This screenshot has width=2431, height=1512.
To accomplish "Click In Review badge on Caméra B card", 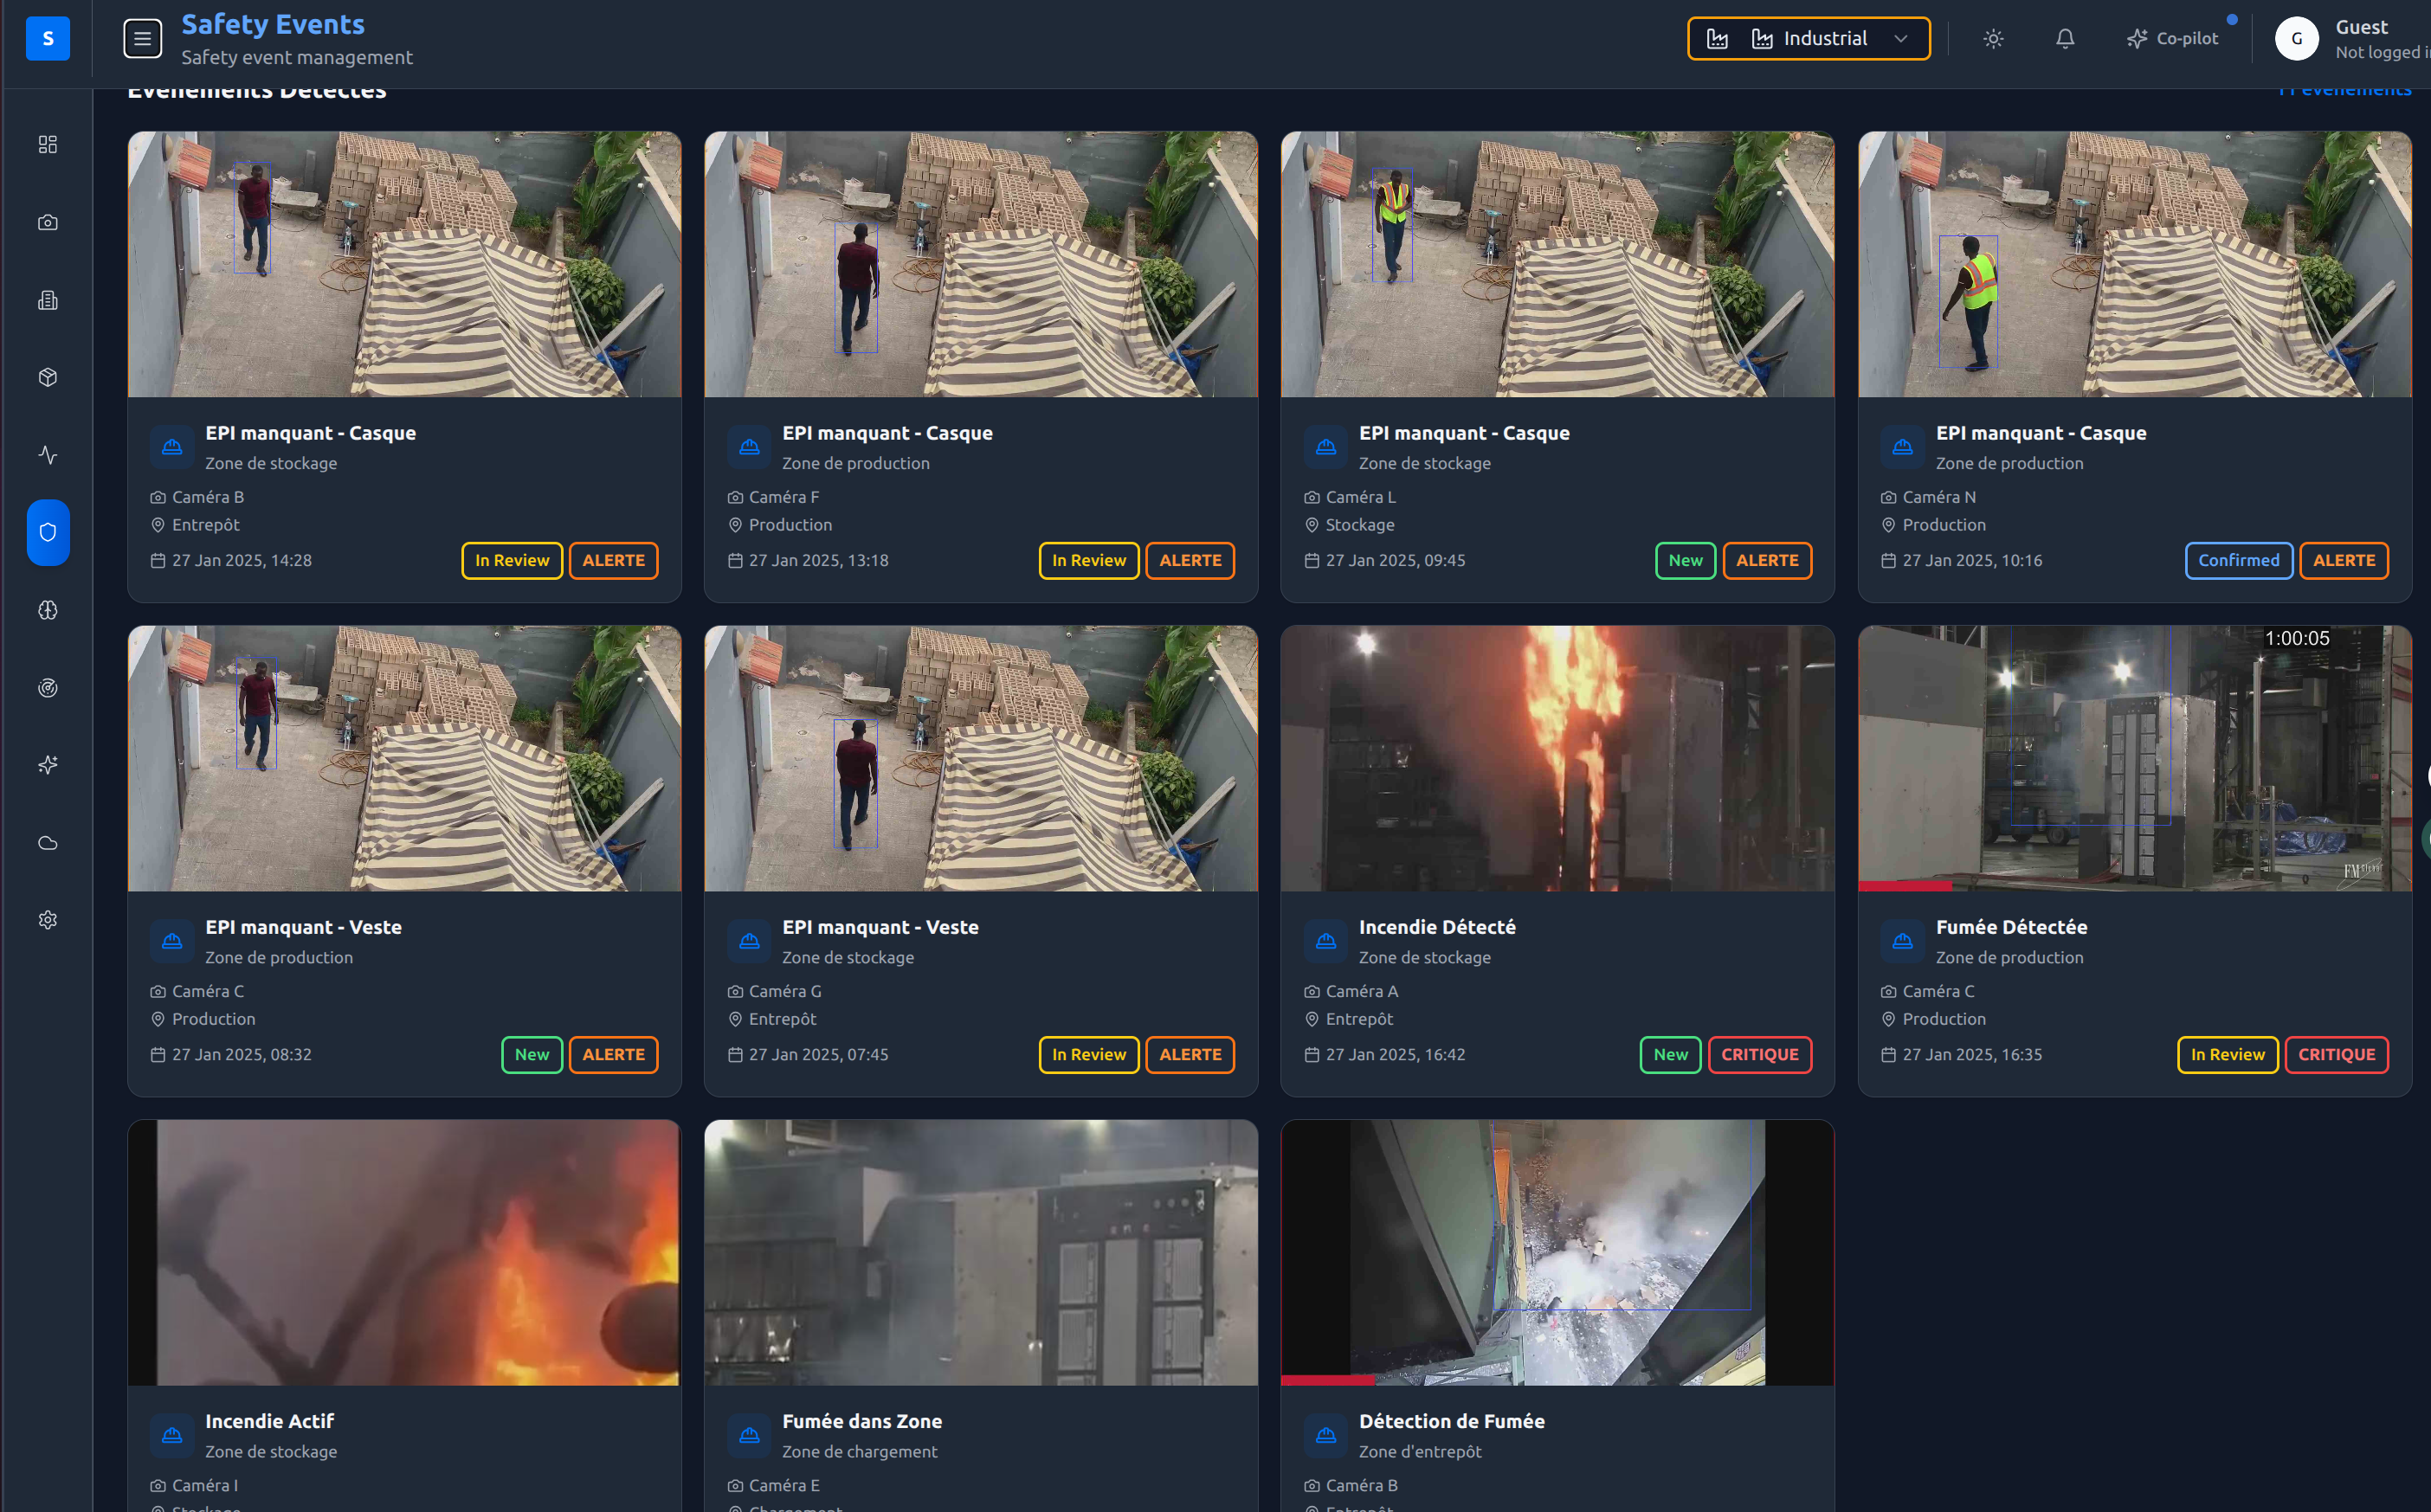I will [x=512, y=560].
